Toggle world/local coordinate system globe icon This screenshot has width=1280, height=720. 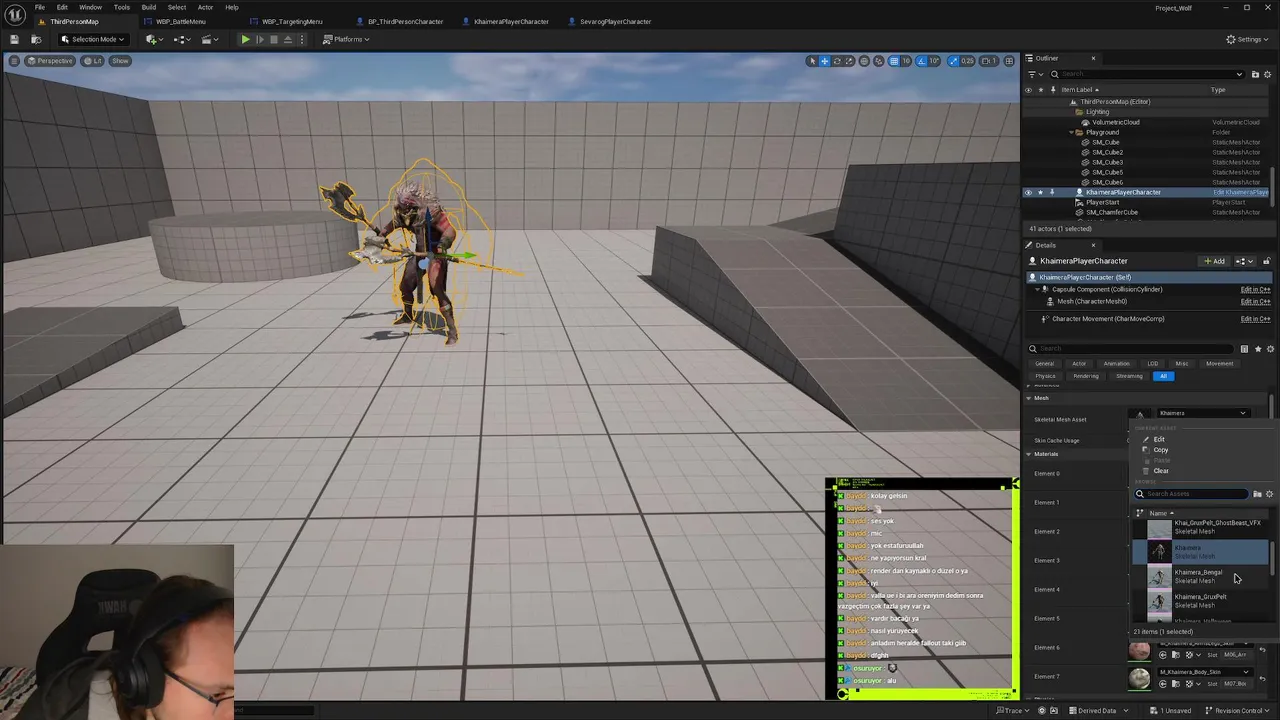(865, 61)
